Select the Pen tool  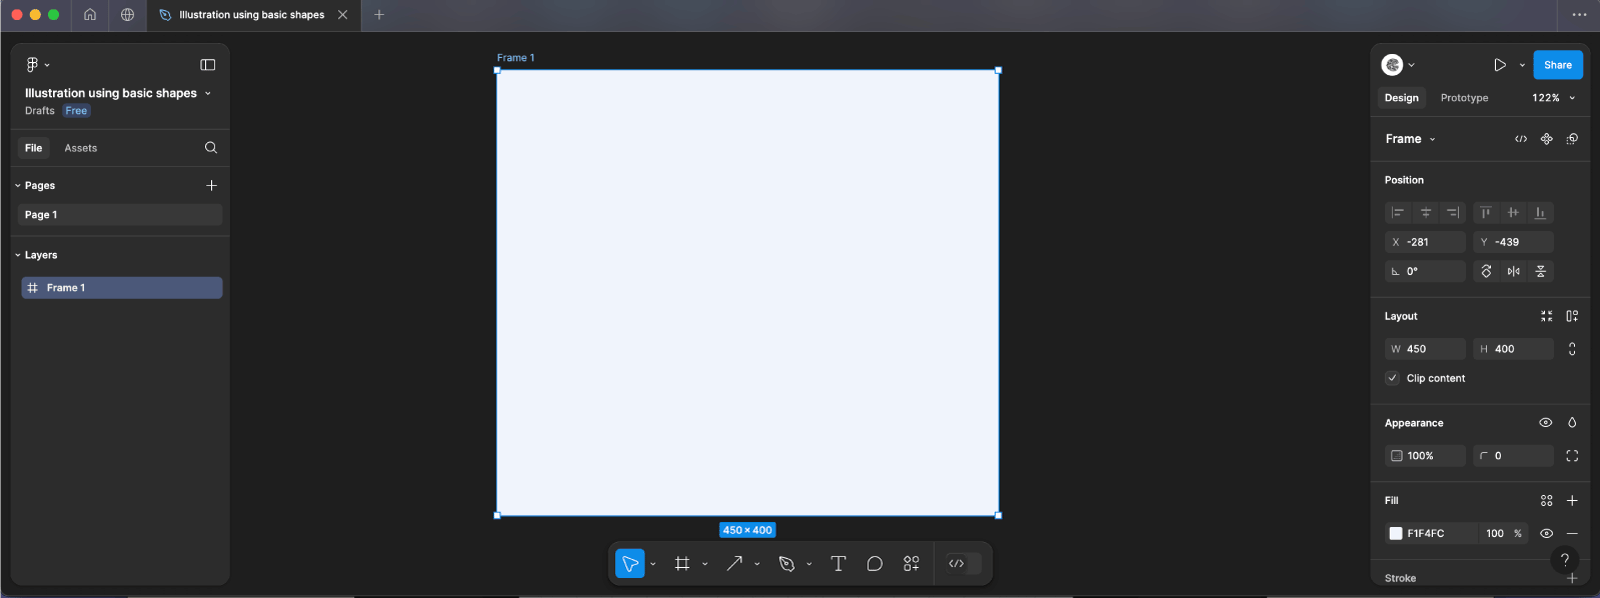click(x=786, y=564)
